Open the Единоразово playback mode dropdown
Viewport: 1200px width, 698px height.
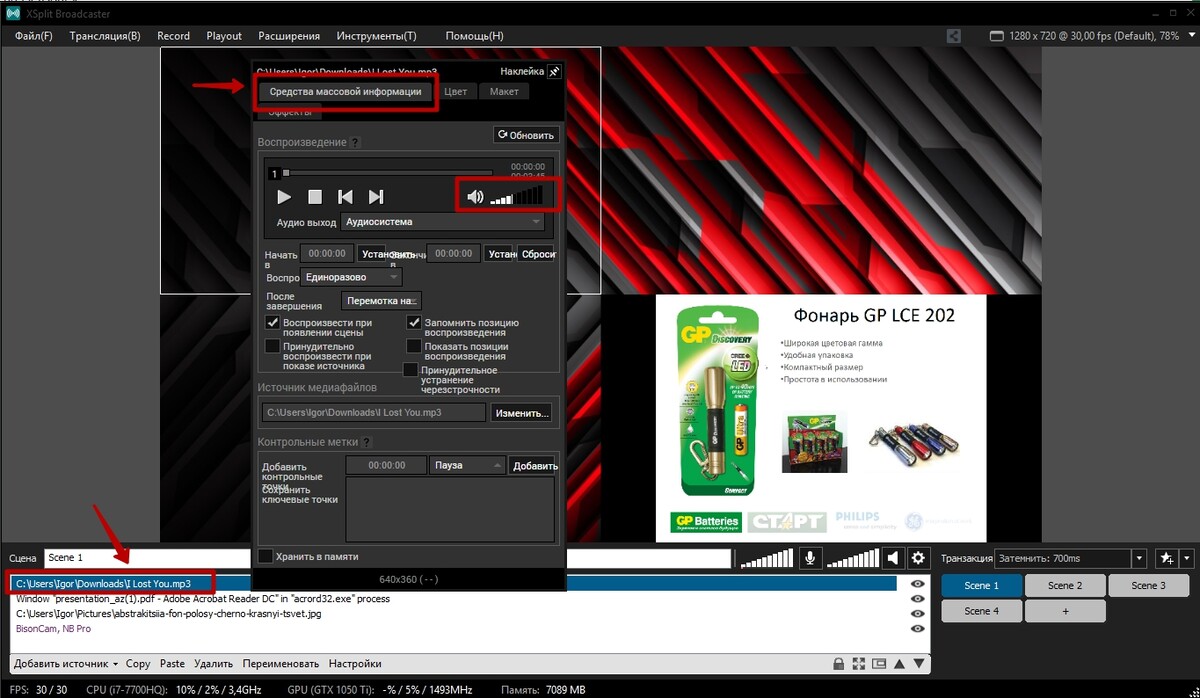(351, 277)
